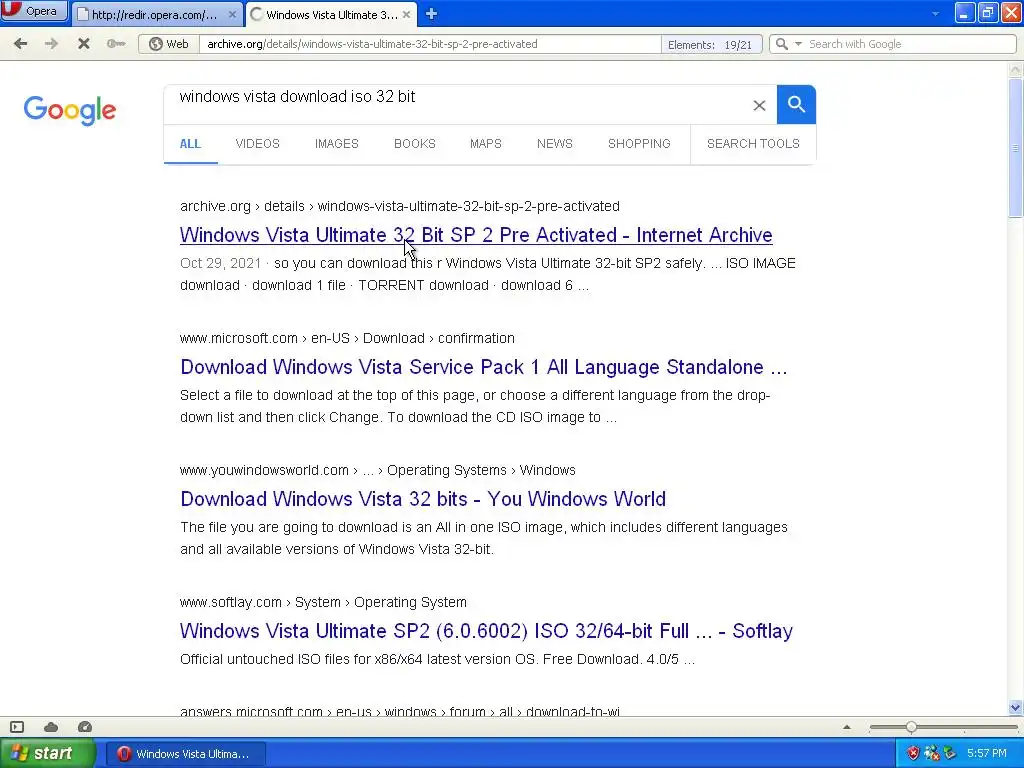This screenshot has width=1024, height=768.
Task: Click the Google logo
Action: pyautogui.click(x=70, y=110)
